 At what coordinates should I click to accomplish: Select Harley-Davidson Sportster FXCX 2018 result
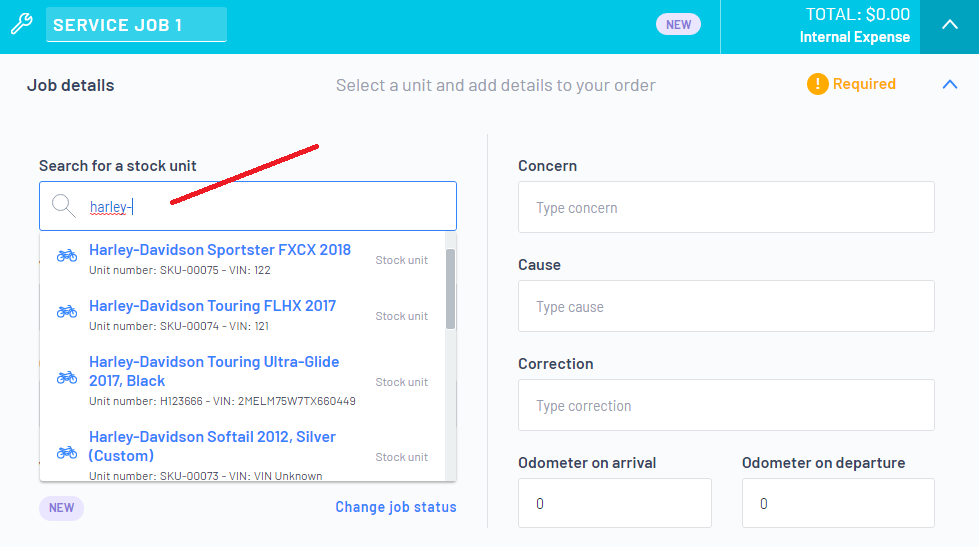pos(244,259)
